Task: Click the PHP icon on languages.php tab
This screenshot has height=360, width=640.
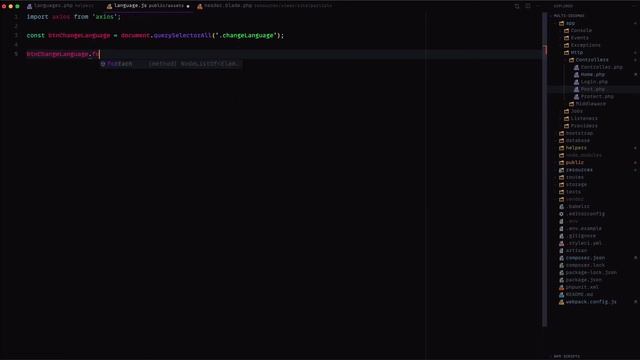Action: click(x=29, y=6)
